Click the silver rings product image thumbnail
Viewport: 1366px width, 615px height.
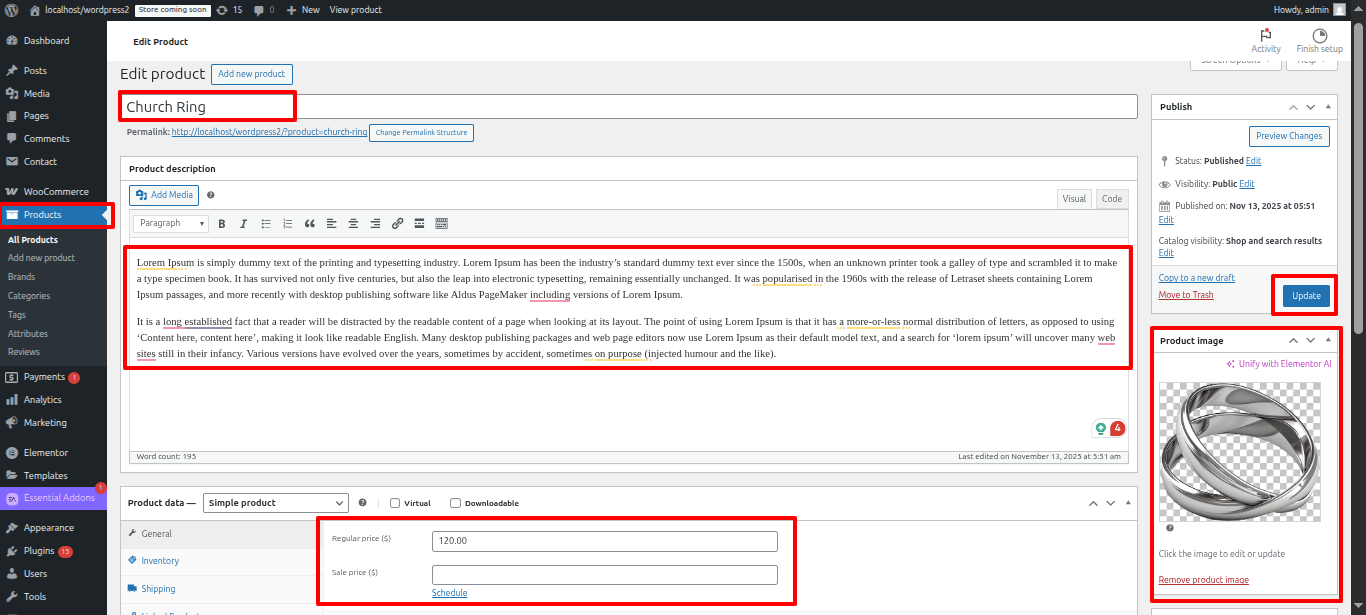tap(1239, 452)
